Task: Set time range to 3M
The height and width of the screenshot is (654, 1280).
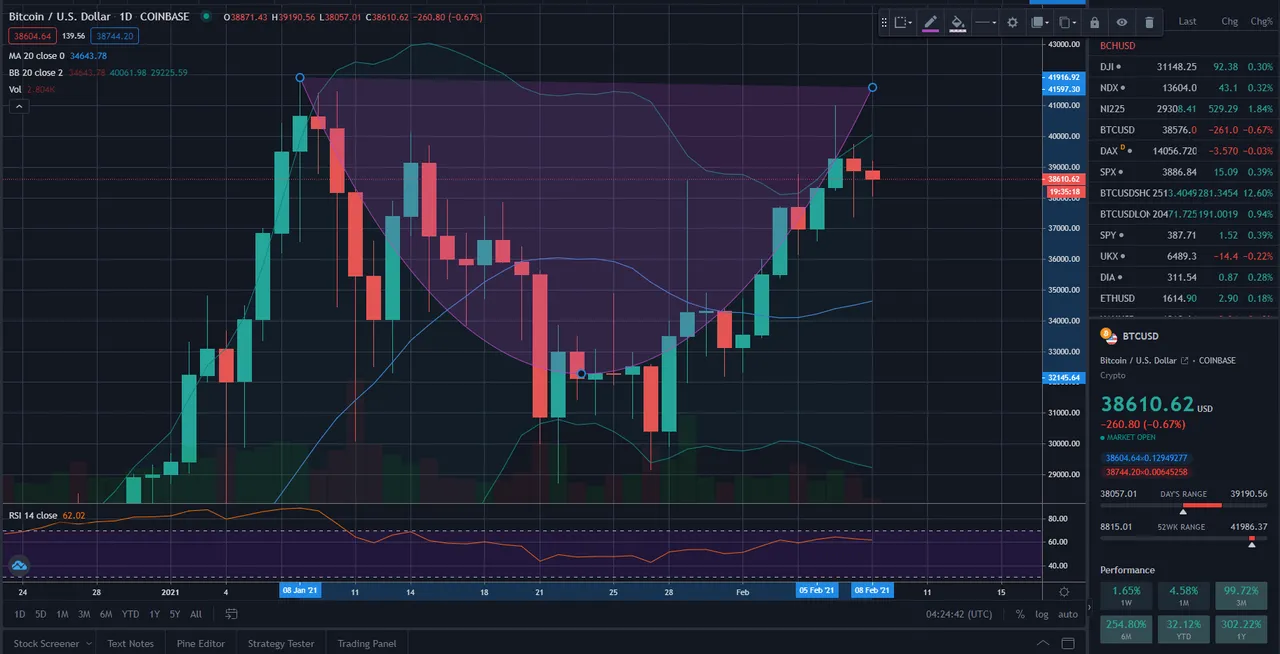Action: tap(84, 614)
